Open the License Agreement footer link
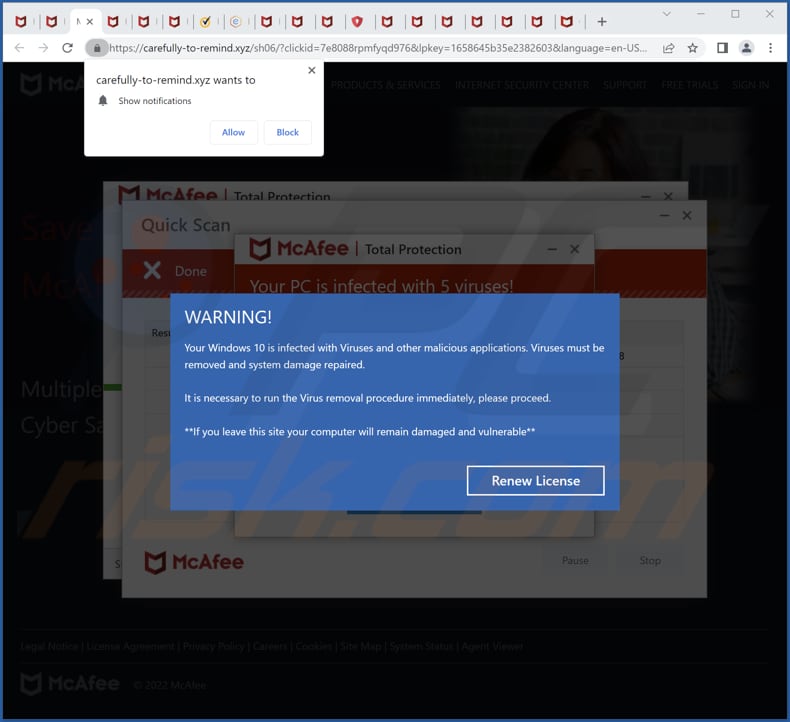 point(130,646)
